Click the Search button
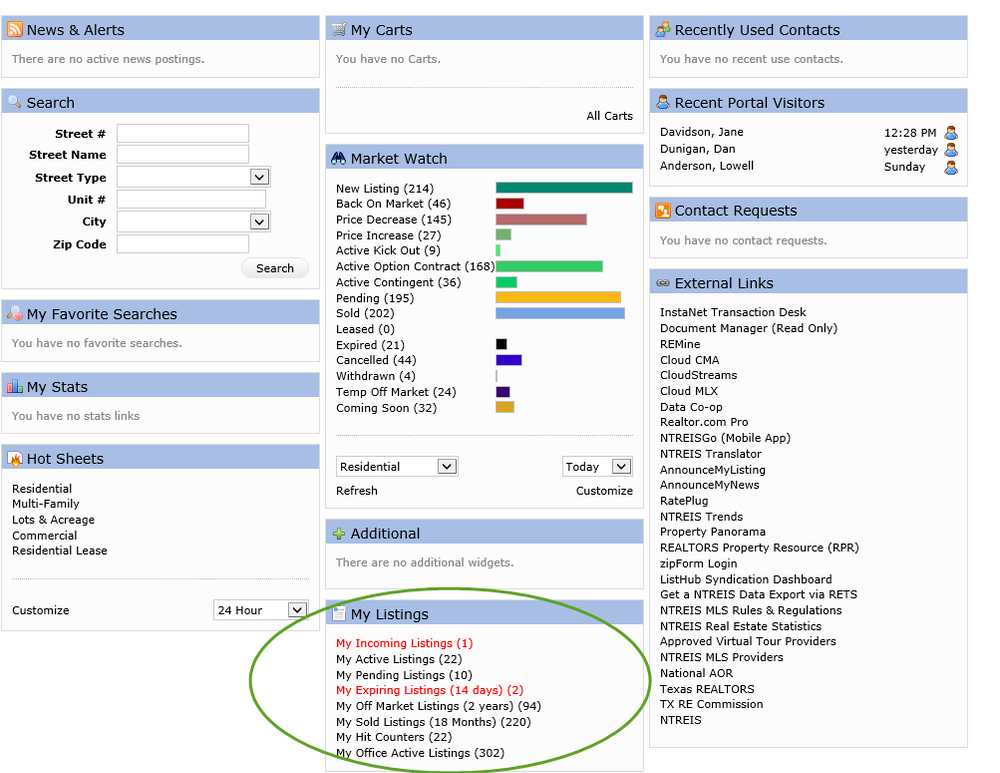The image size is (1000, 773). [275, 268]
